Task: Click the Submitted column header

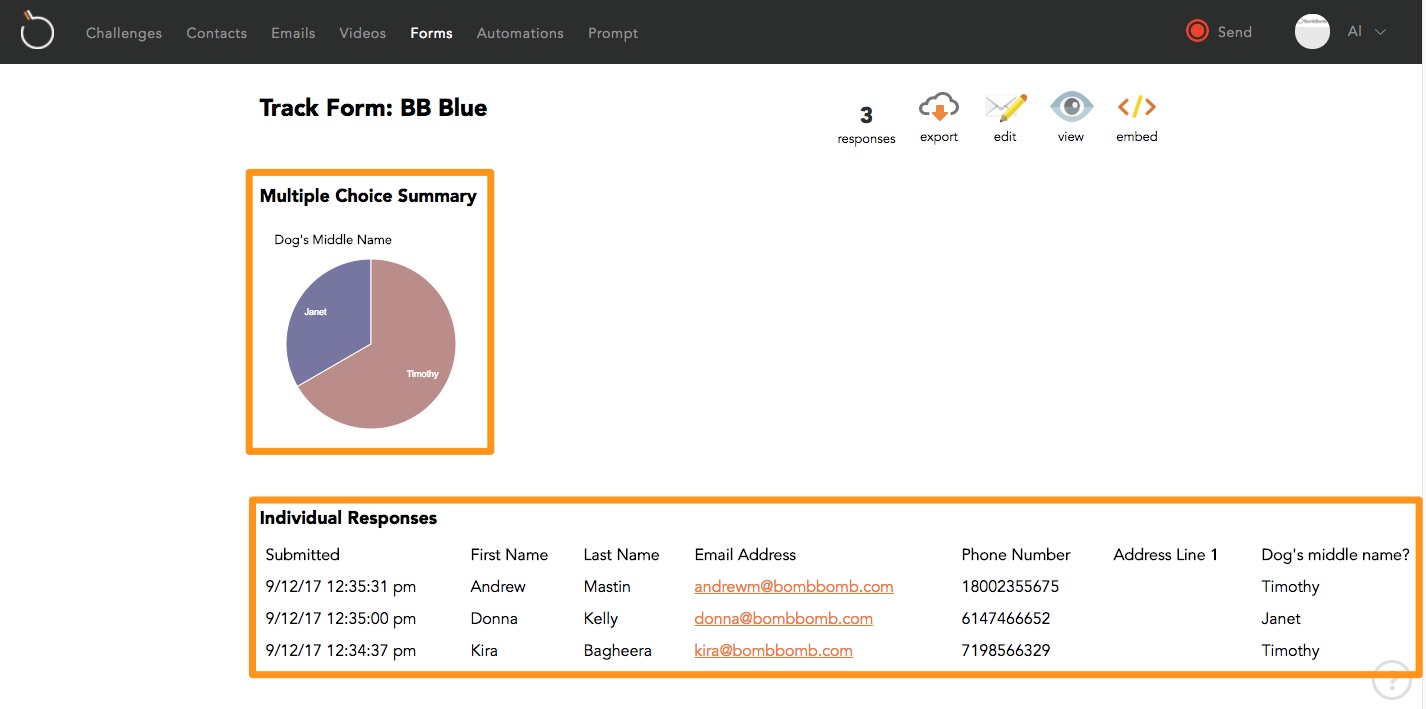Action: coord(302,555)
